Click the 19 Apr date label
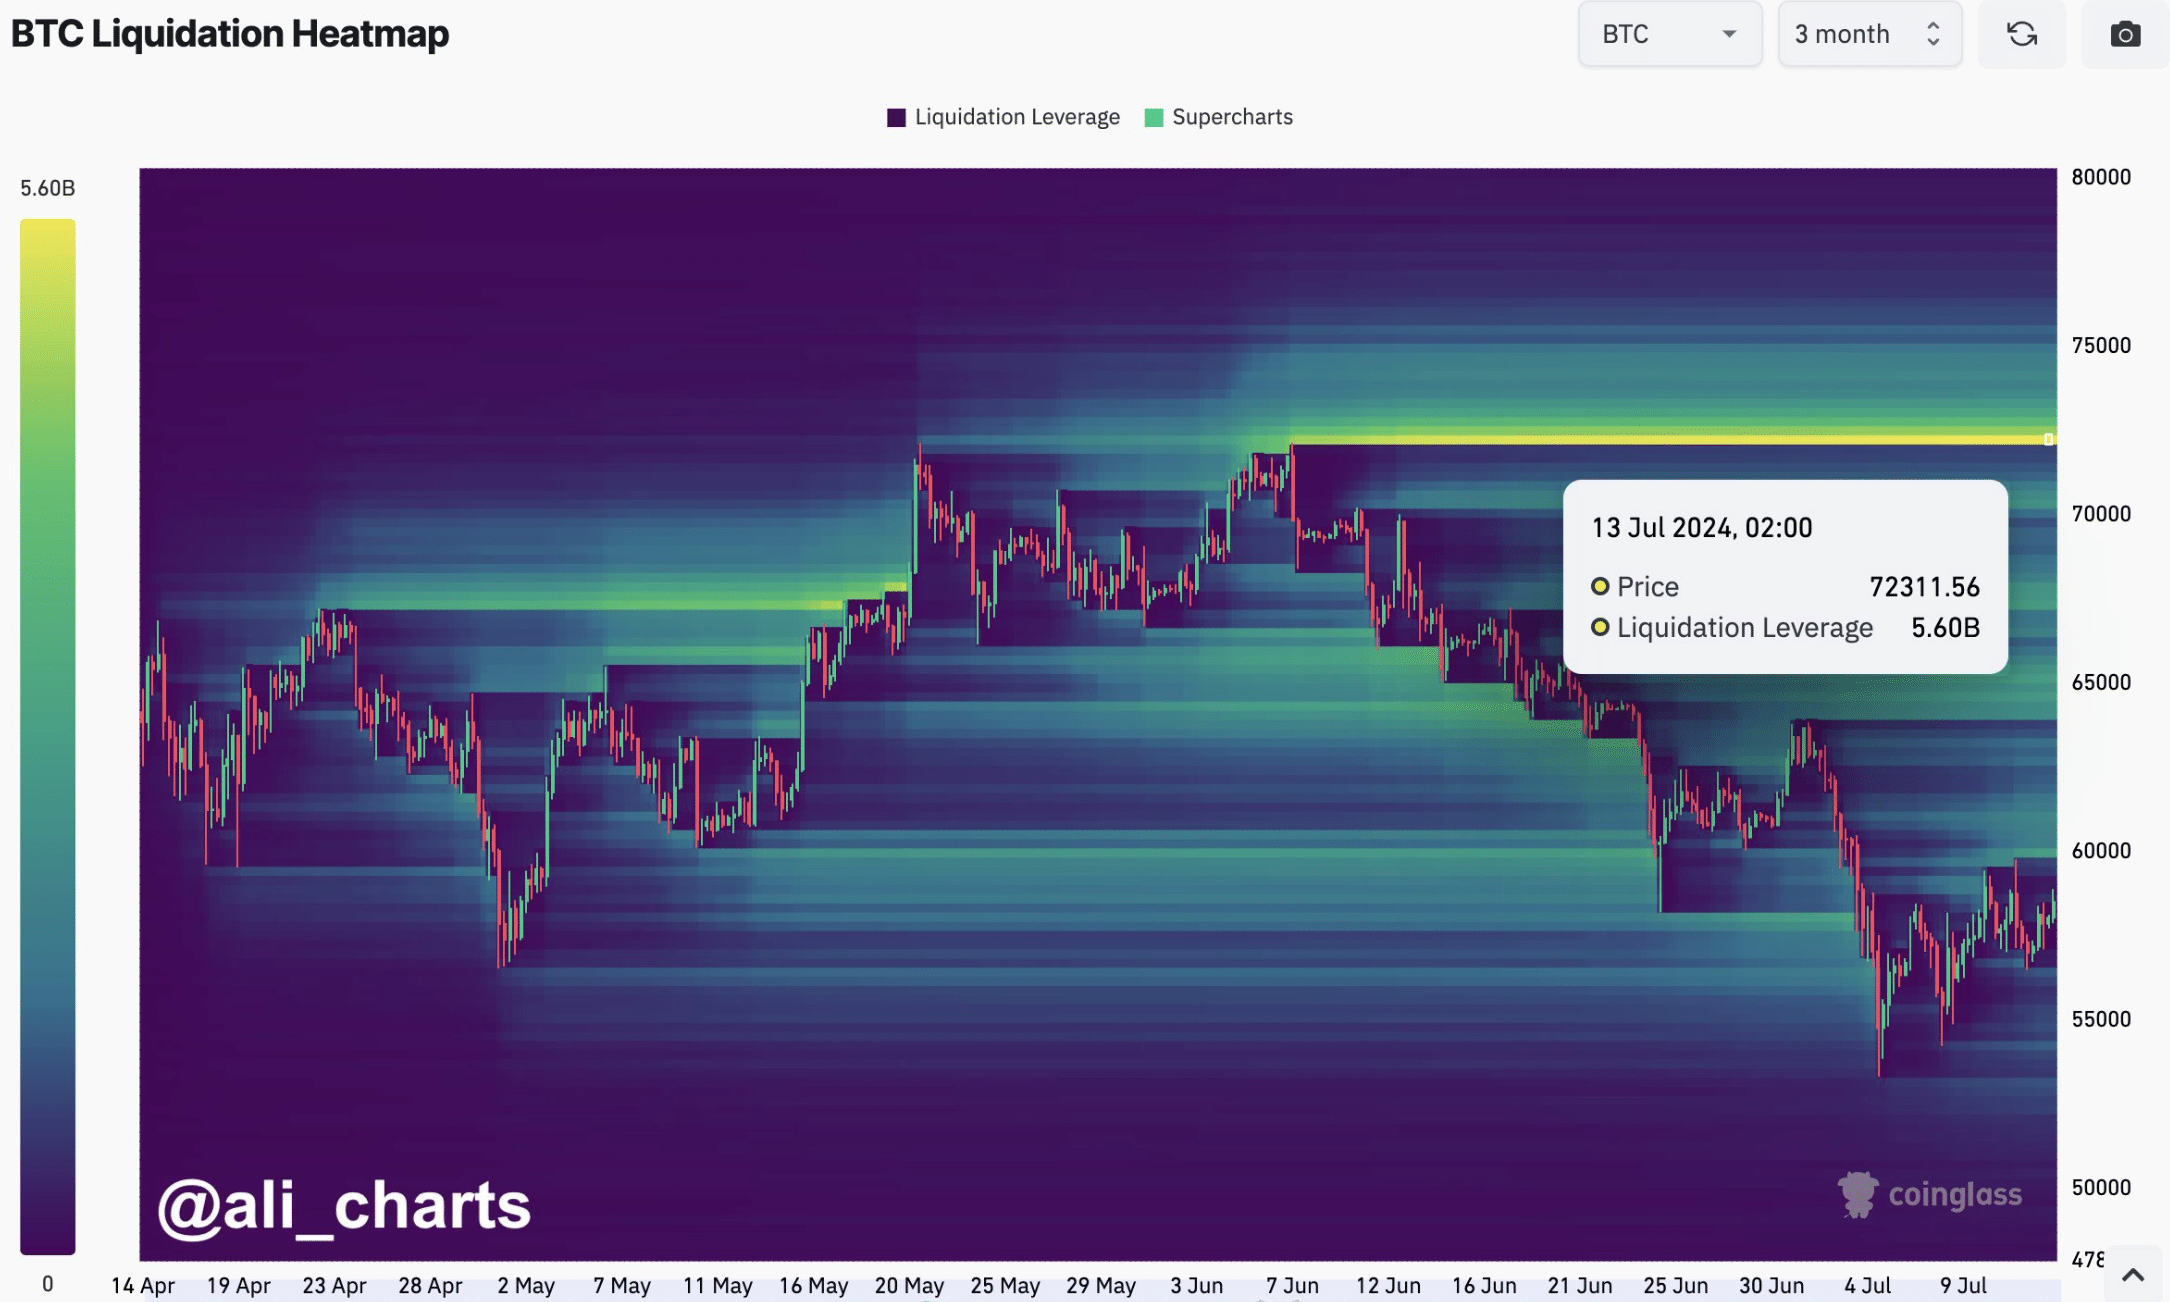Screen dimensions: 2170x1302 point(239,1286)
